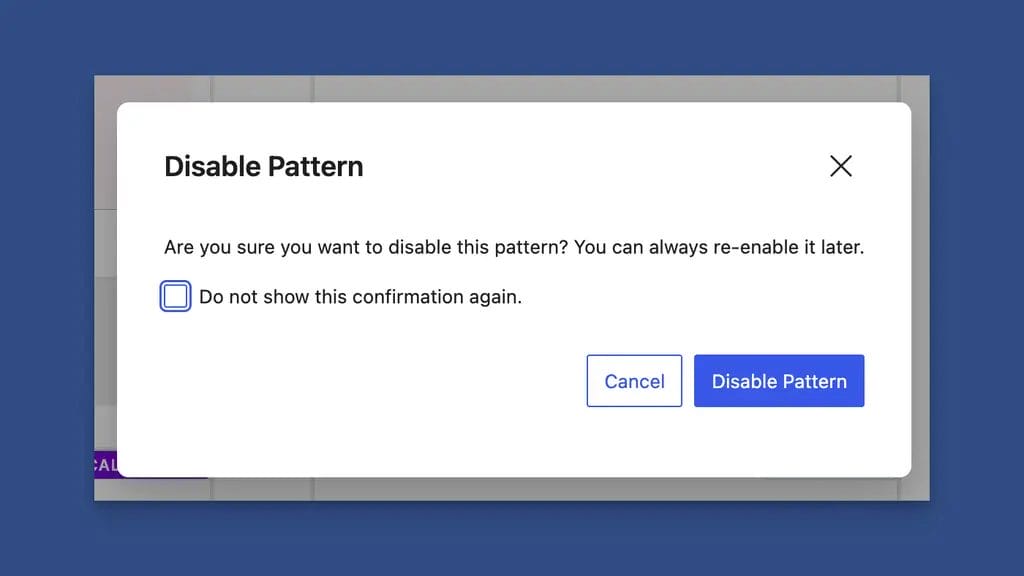This screenshot has height=576, width=1024.
Task: Dismiss the Disable Pattern dialog via X icon
Action: (841, 166)
